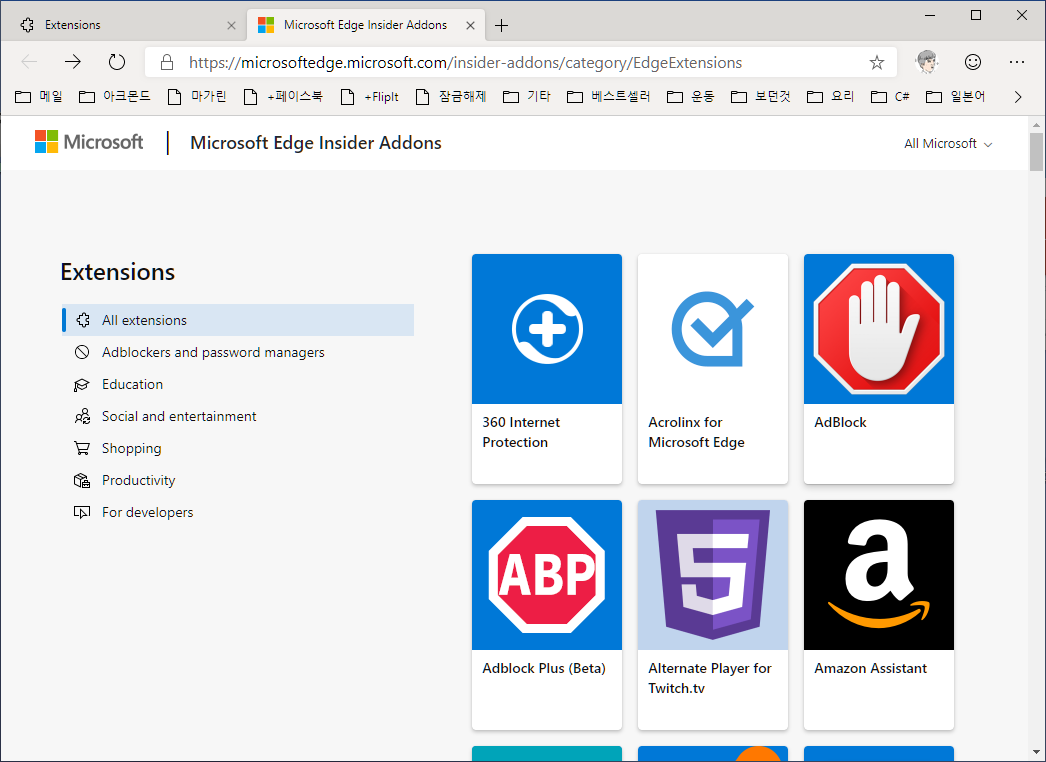Open the AdBlock red hand tile image

coord(879,329)
